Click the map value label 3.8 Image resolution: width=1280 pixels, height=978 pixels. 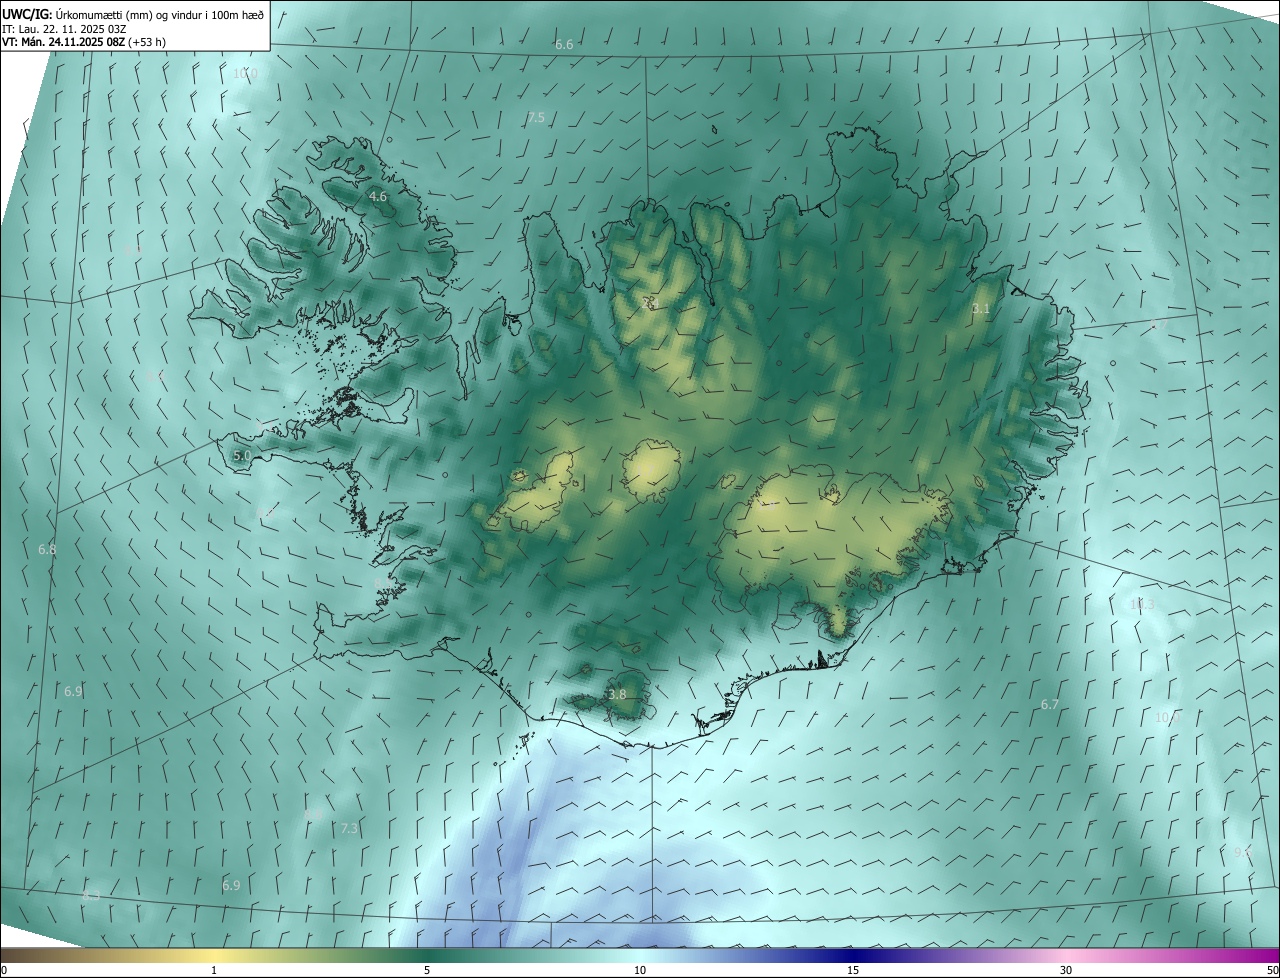(617, 694)
